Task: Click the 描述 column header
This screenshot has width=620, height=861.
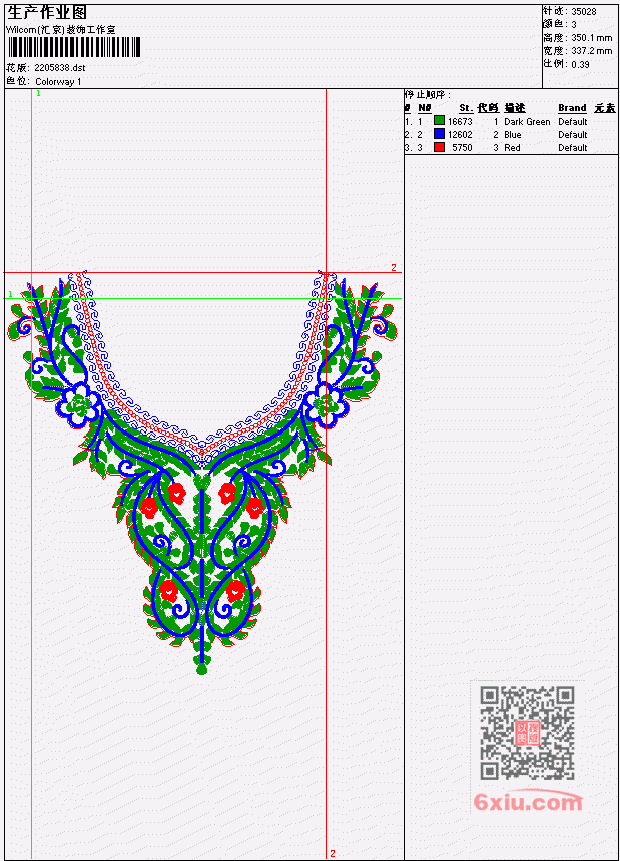Action: click(x=515, y=108)
